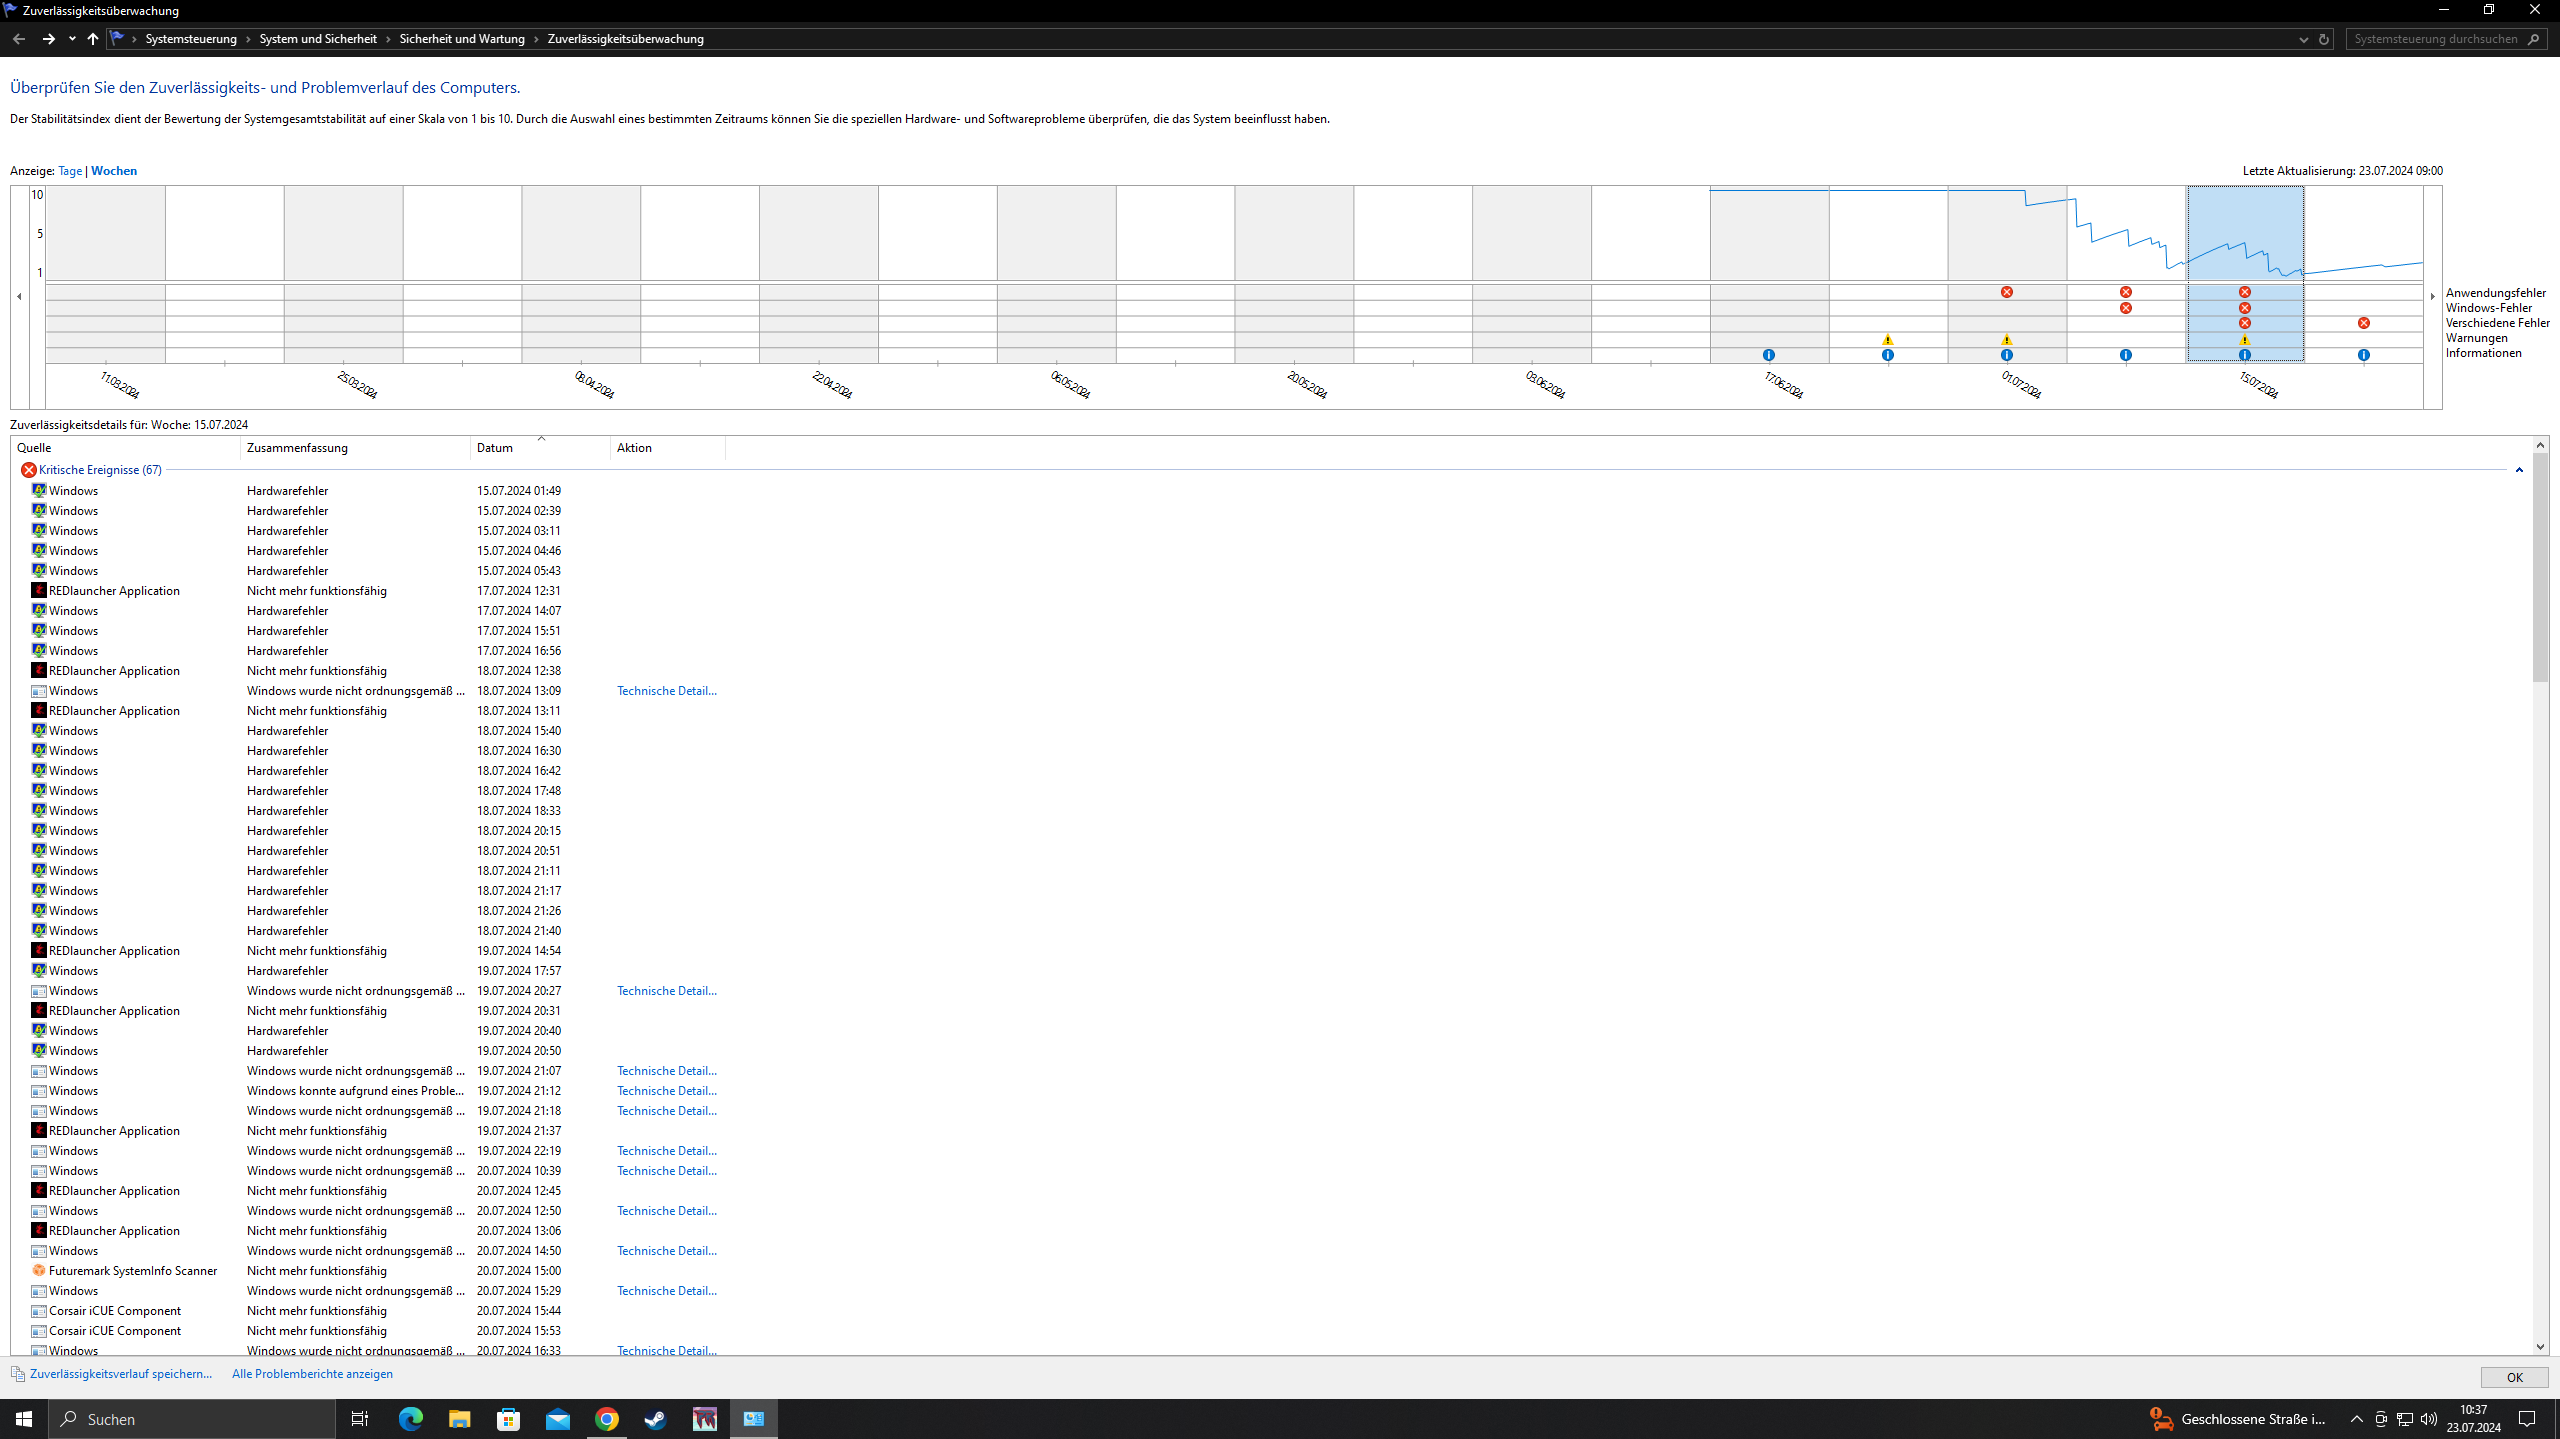Viewport: 2560px width, 1439px height.
Task: Refresh the address bar location
Action: click(2323, 39)
